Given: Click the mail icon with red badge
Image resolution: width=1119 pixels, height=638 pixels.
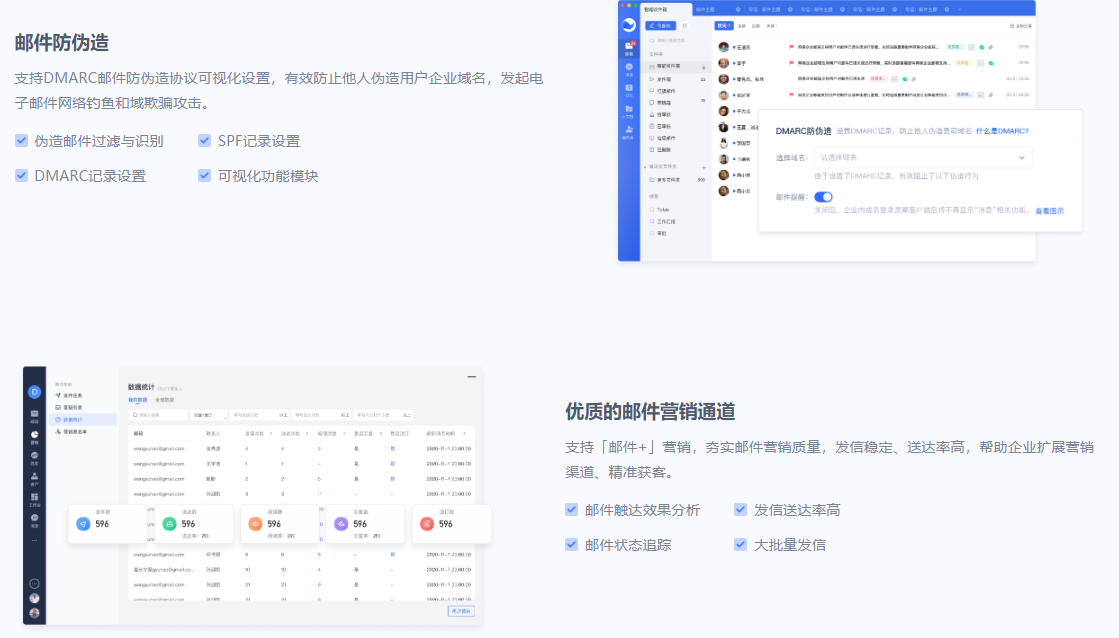Looking at the screenshot, I should [x=629, y=47].
